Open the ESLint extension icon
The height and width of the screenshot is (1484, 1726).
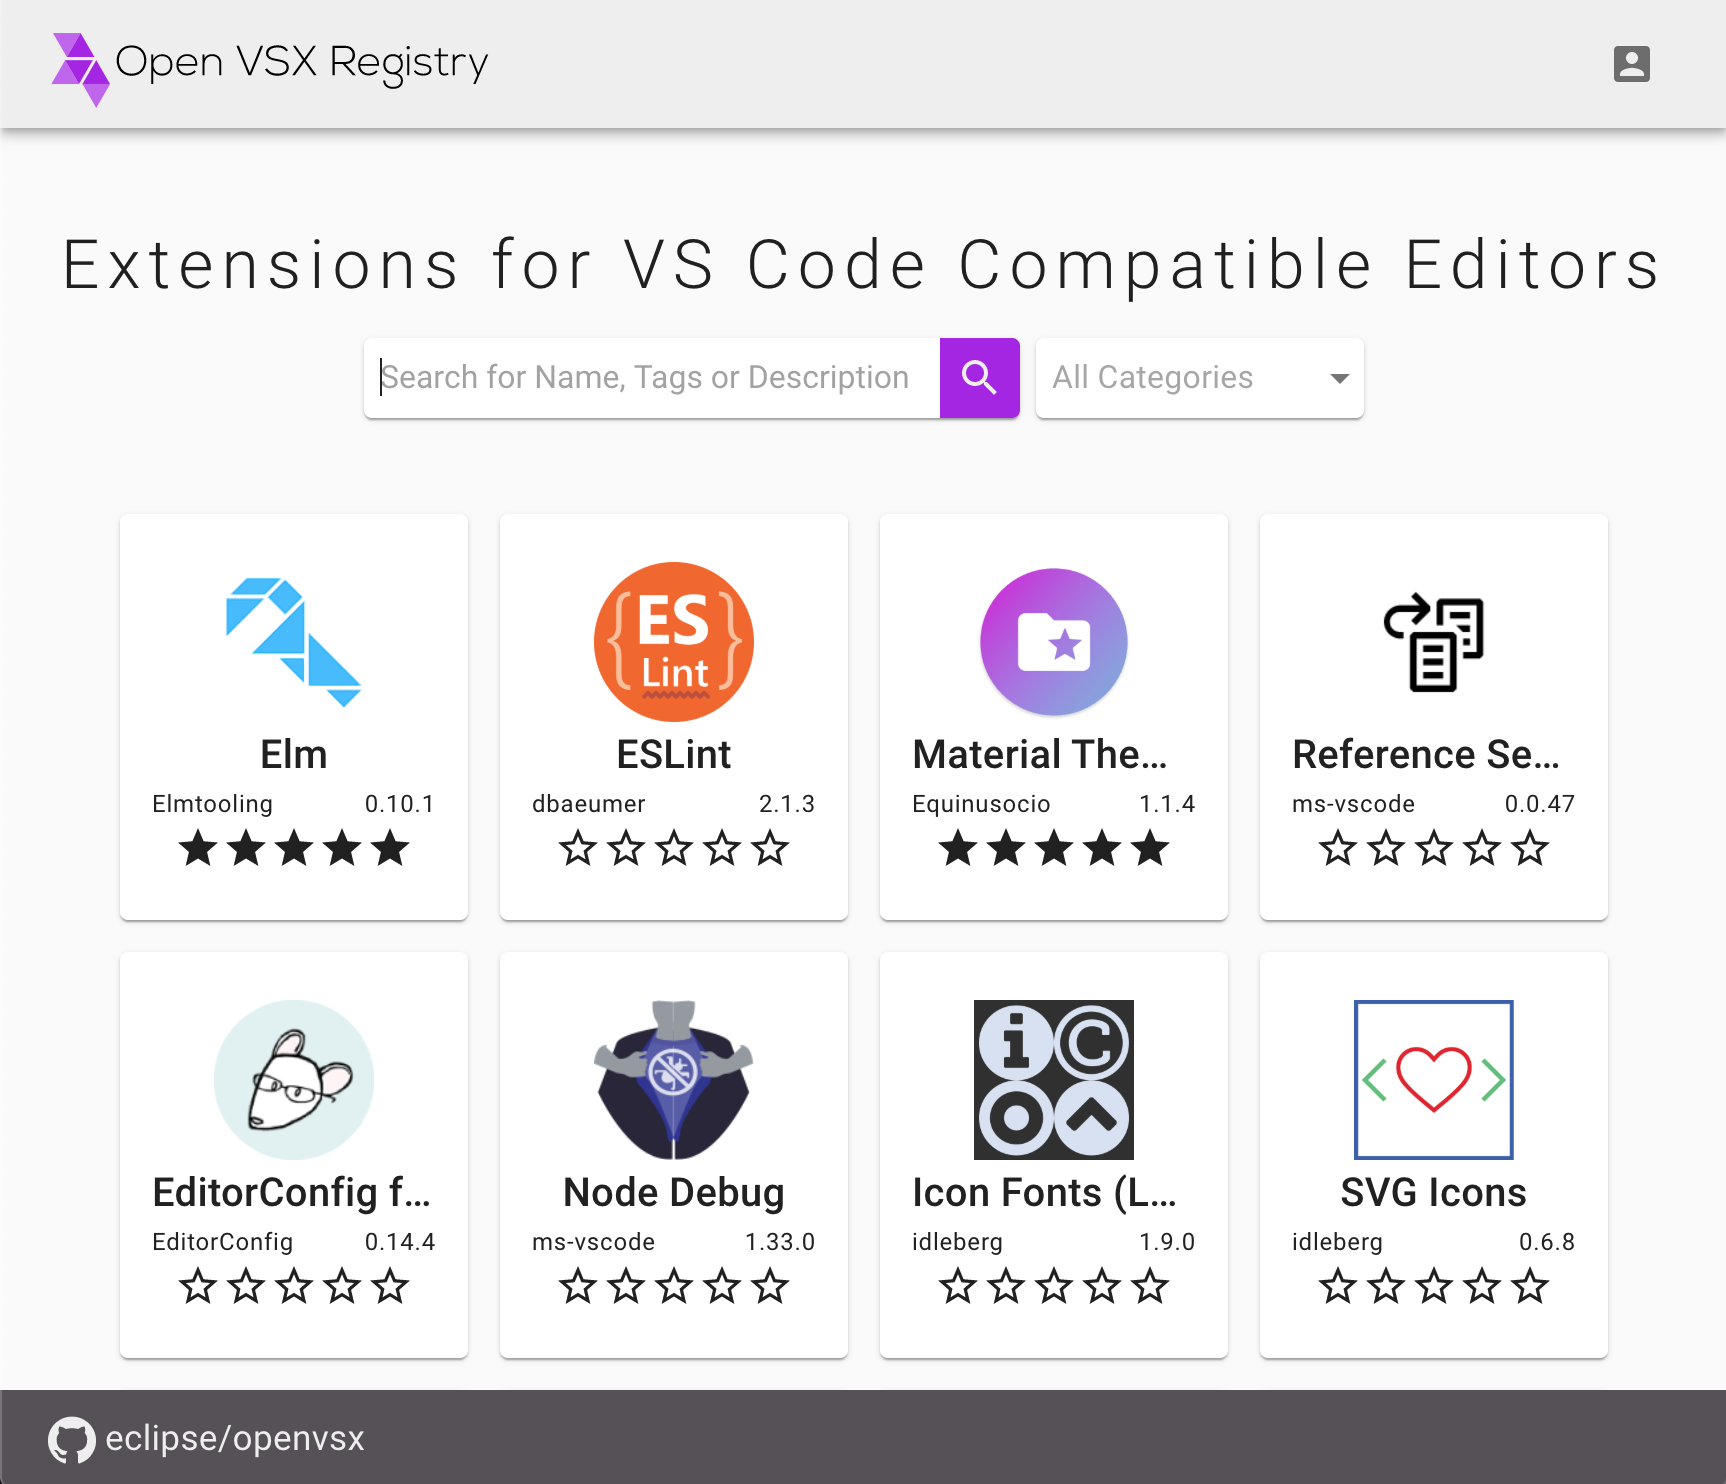[x=673, y=641]
